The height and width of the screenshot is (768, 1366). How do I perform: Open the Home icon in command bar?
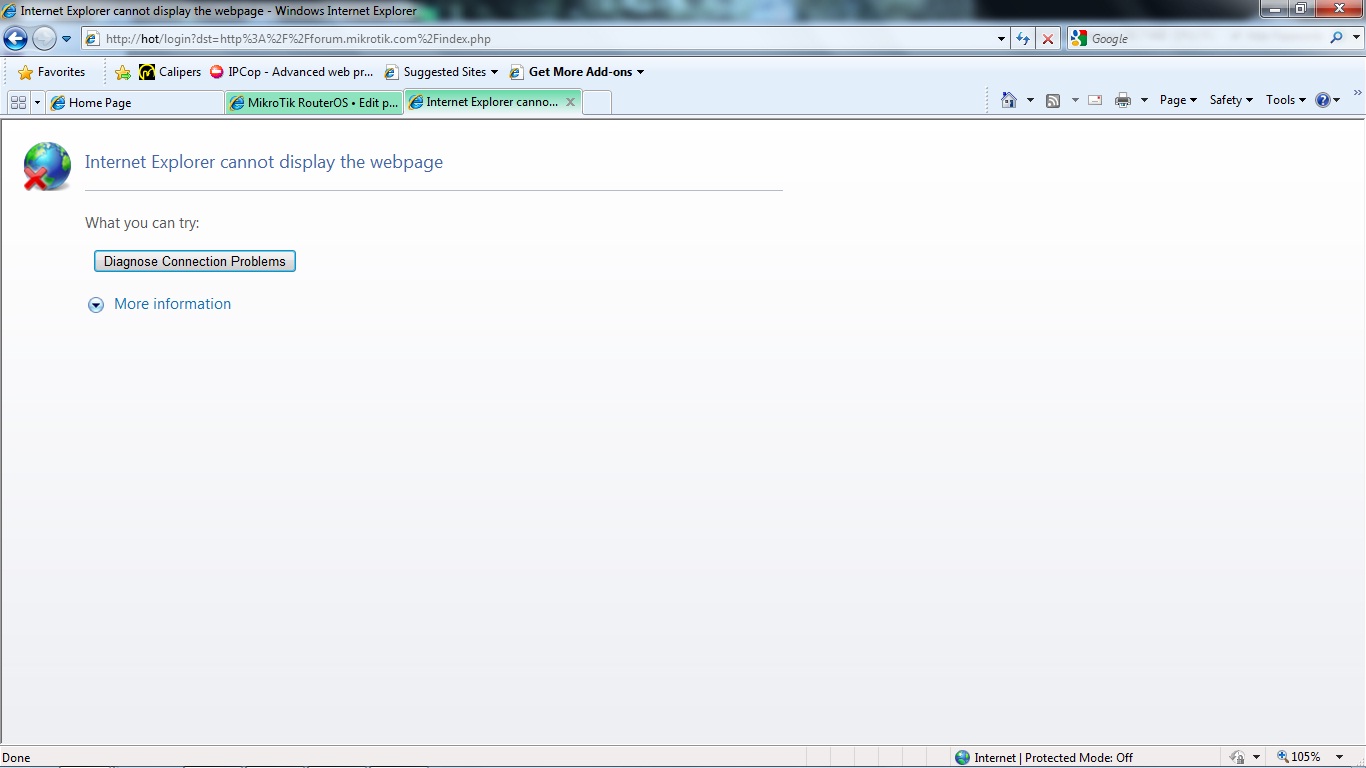click(1009, 100)
